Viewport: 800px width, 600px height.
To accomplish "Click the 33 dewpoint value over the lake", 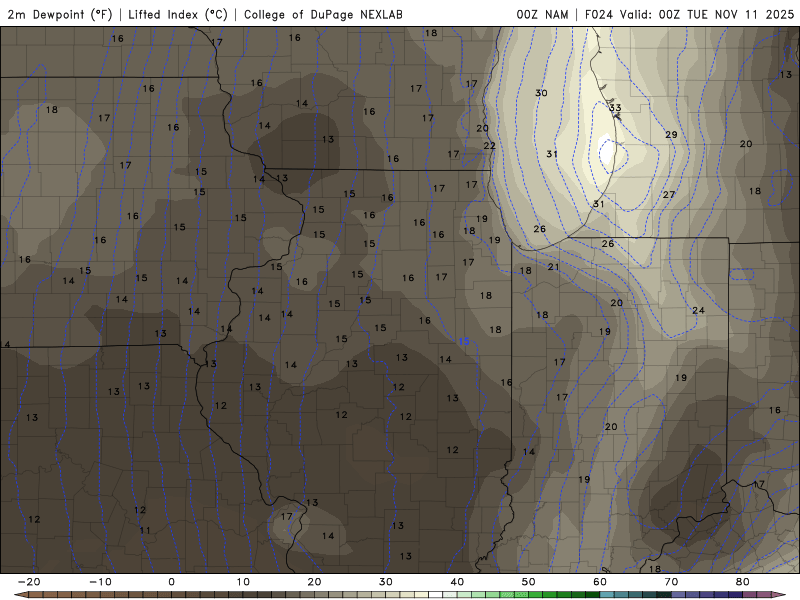I will [x=615, y=108].
